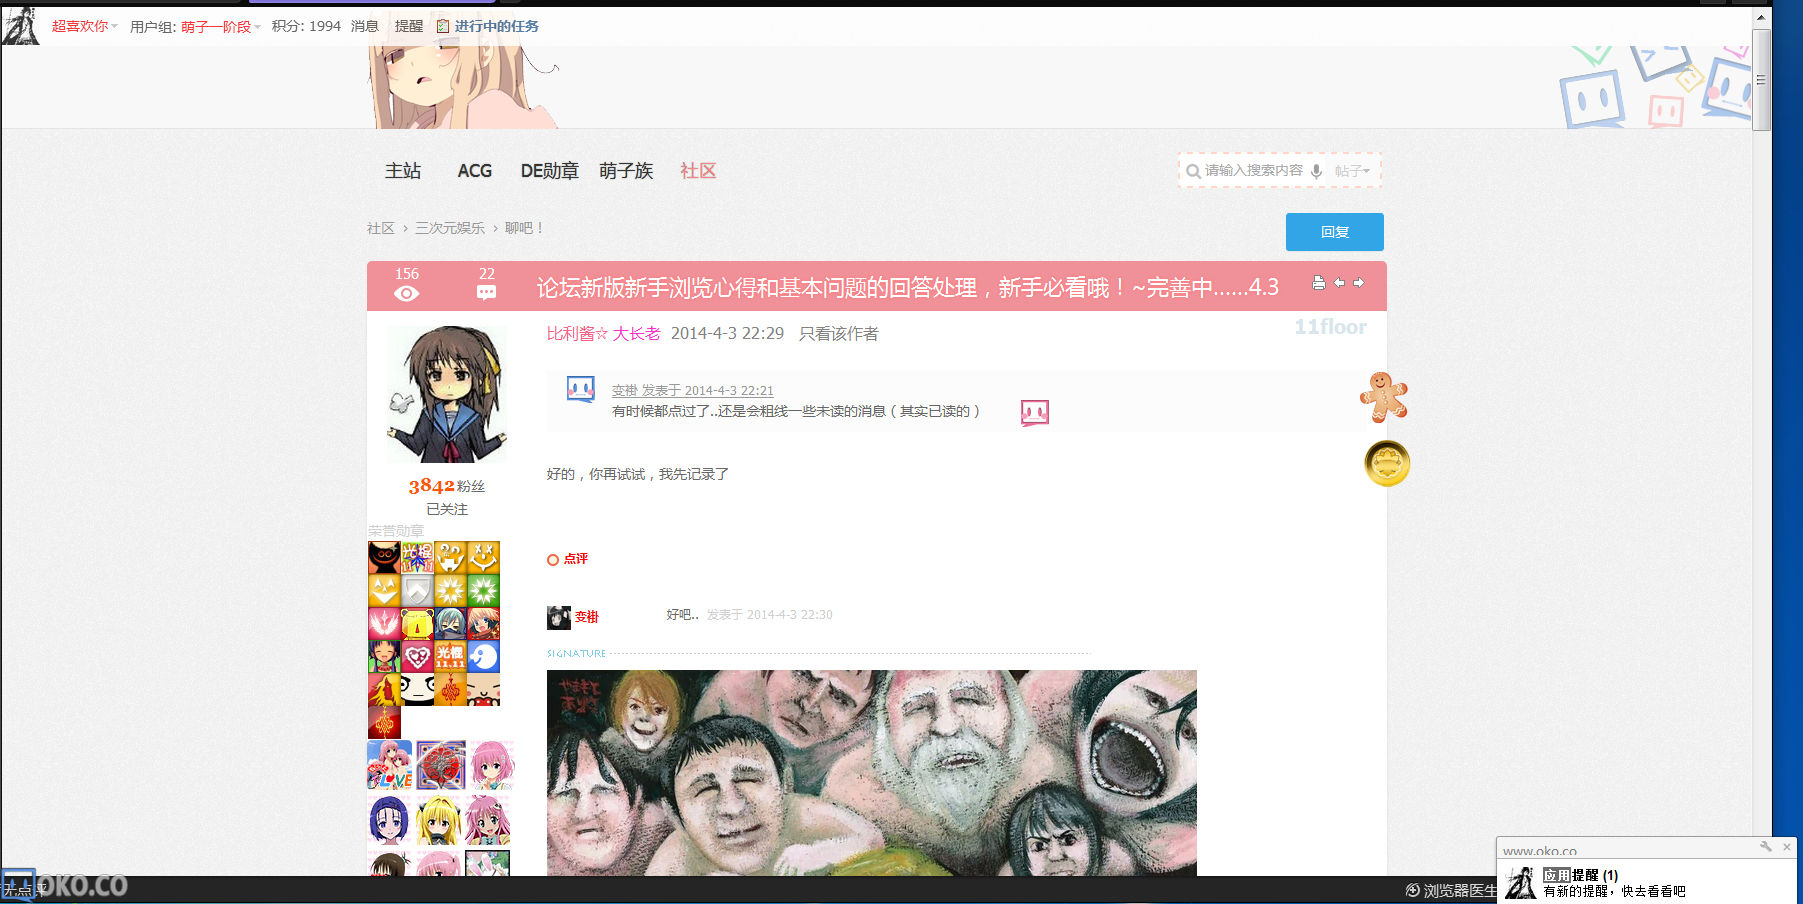This screenshot has width=1803, height=904.
Task: Click the blue bird medal badge
Action: (483, 656)
